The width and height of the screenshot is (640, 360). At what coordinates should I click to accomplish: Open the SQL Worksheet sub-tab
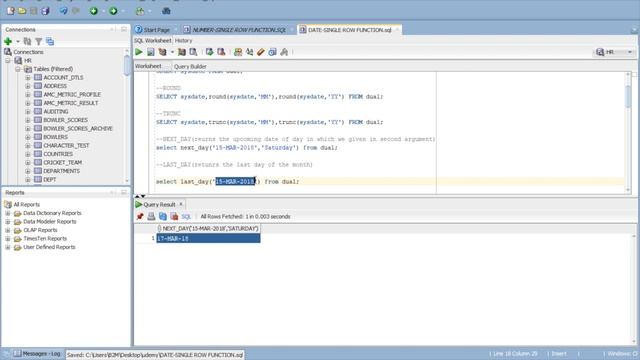tap(153, 40)
